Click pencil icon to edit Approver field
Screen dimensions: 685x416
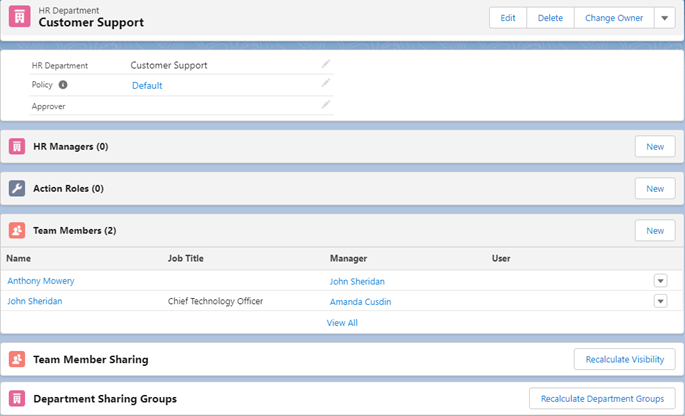click(325, 105)
